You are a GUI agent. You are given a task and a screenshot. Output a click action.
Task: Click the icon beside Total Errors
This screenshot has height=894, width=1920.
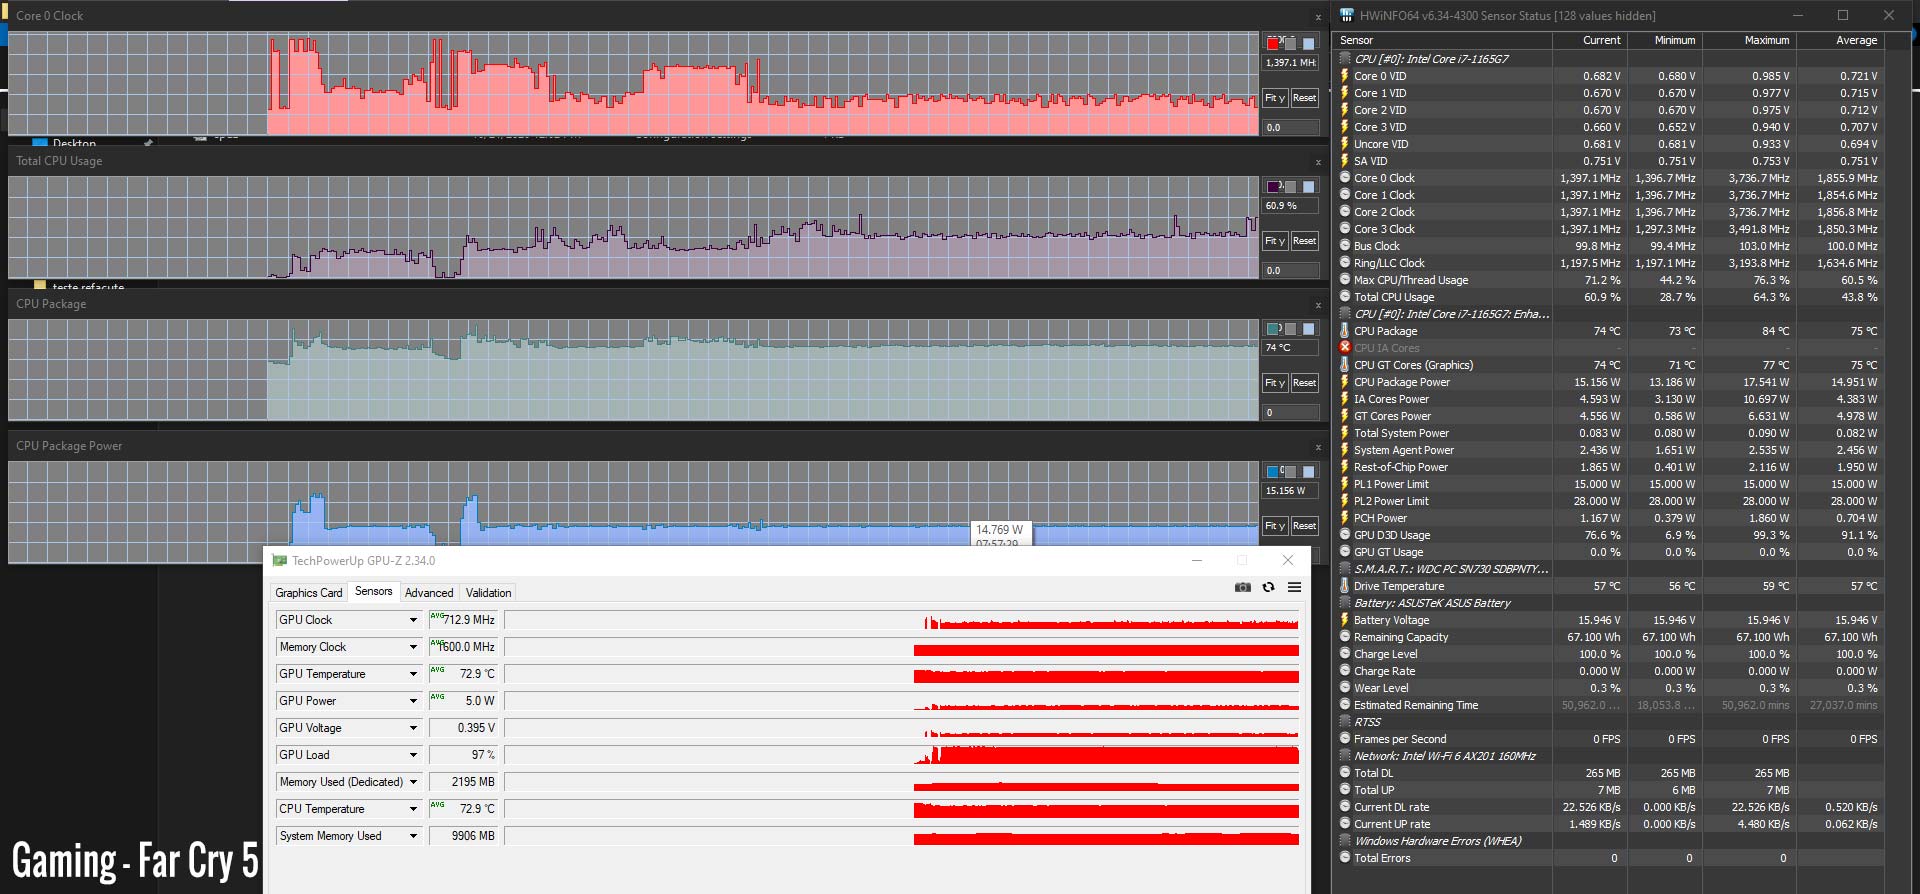point(1345,858)
